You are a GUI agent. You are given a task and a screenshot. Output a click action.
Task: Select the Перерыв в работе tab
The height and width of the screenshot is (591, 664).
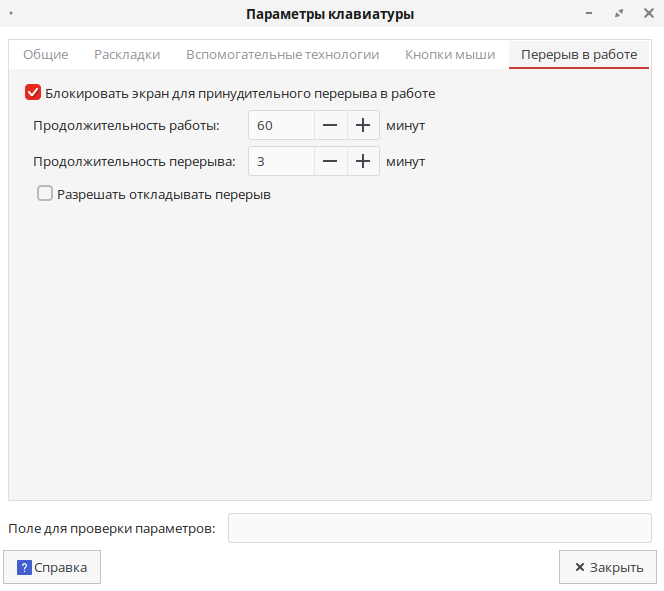coord(579,55)
